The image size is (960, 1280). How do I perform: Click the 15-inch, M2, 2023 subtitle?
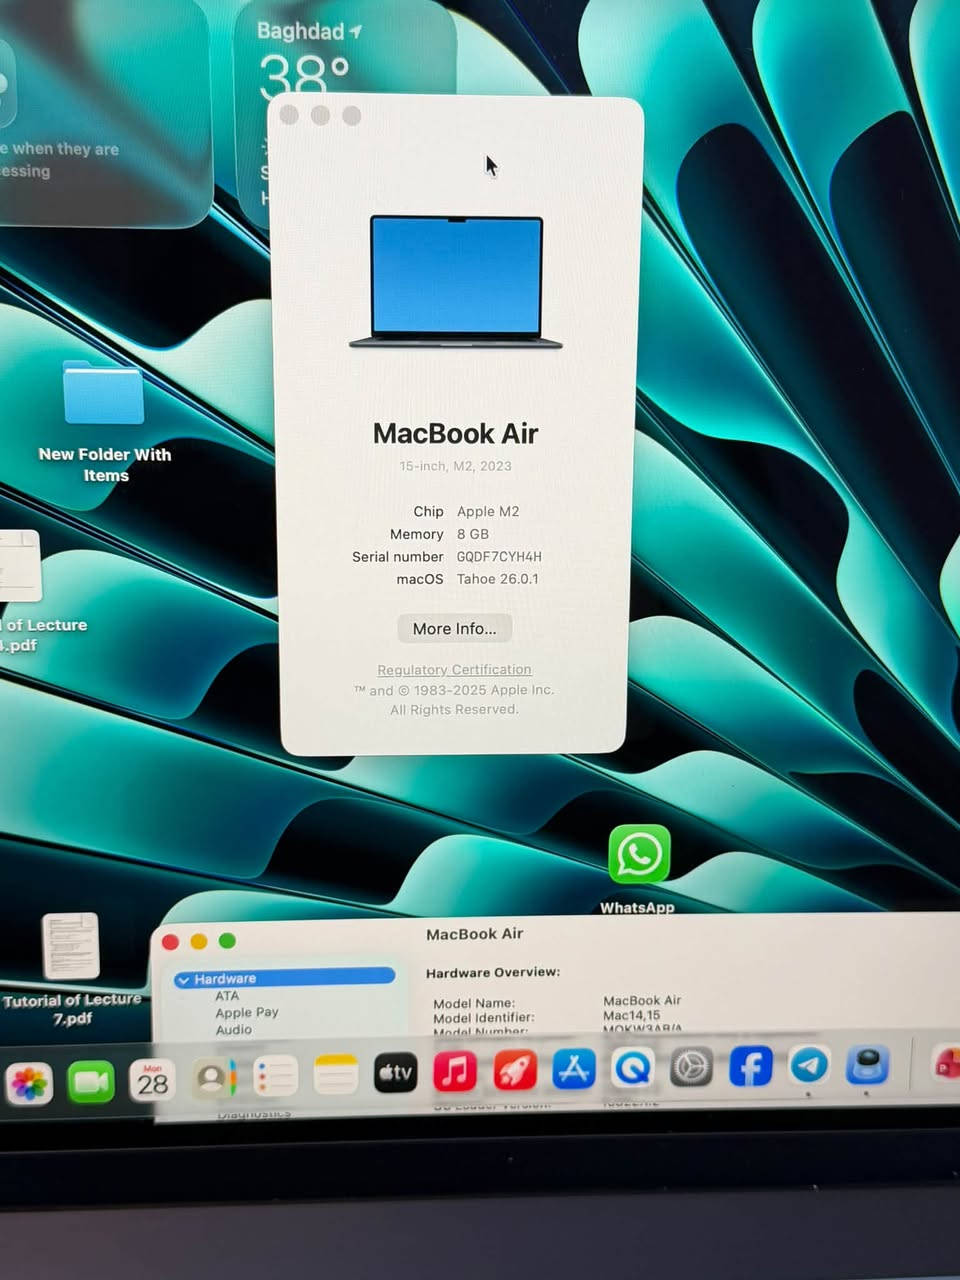[x=455, y=466]
